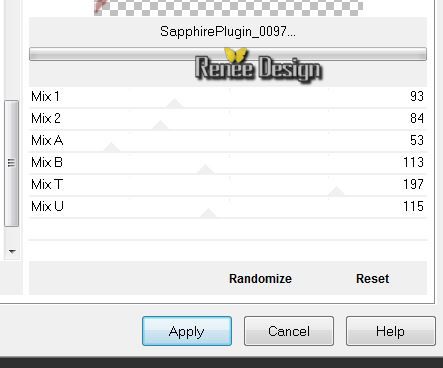Click Randomize to shuffle settings
The width and height of the screenshot is (443, 368).
coord(260,279)
